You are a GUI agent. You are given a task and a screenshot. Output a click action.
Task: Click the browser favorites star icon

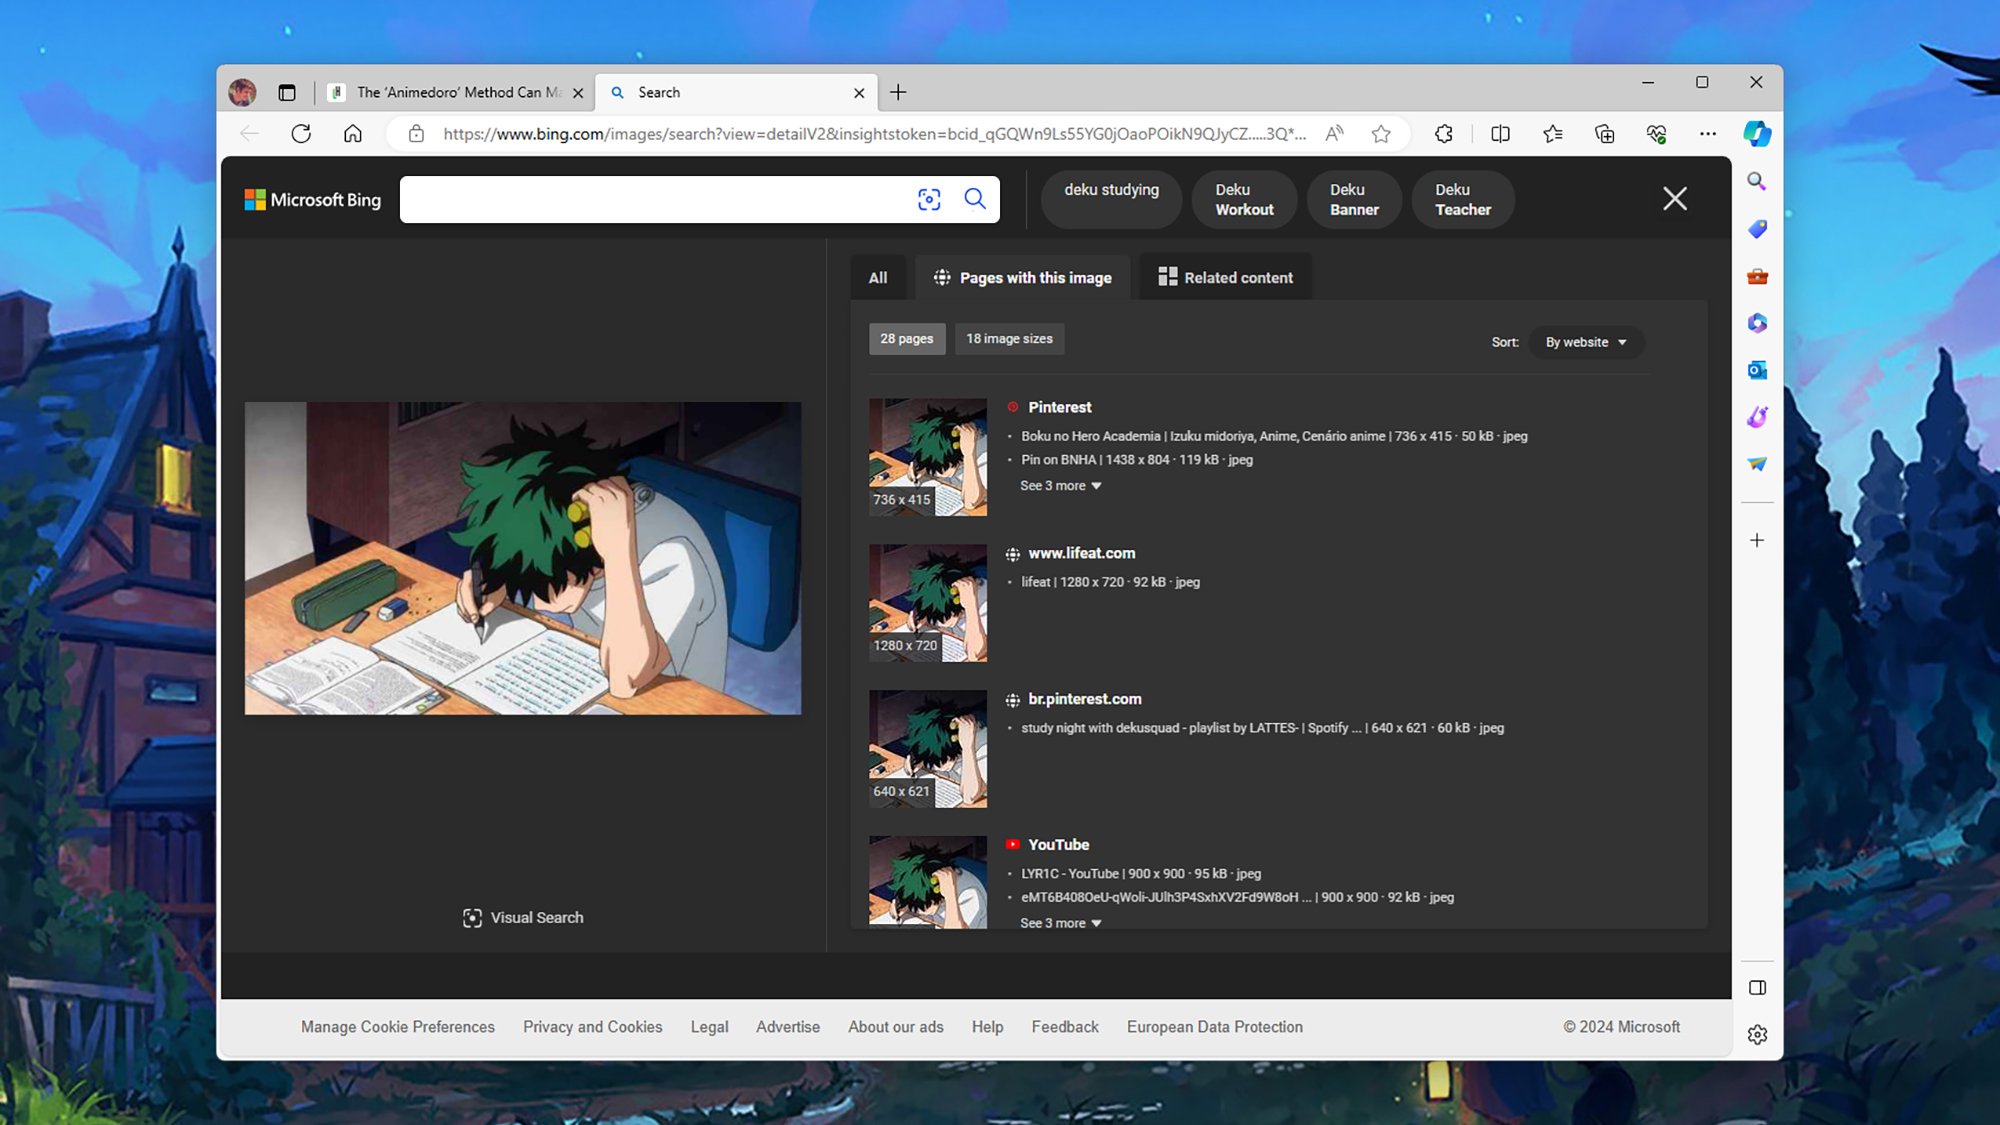point(1382,133)
